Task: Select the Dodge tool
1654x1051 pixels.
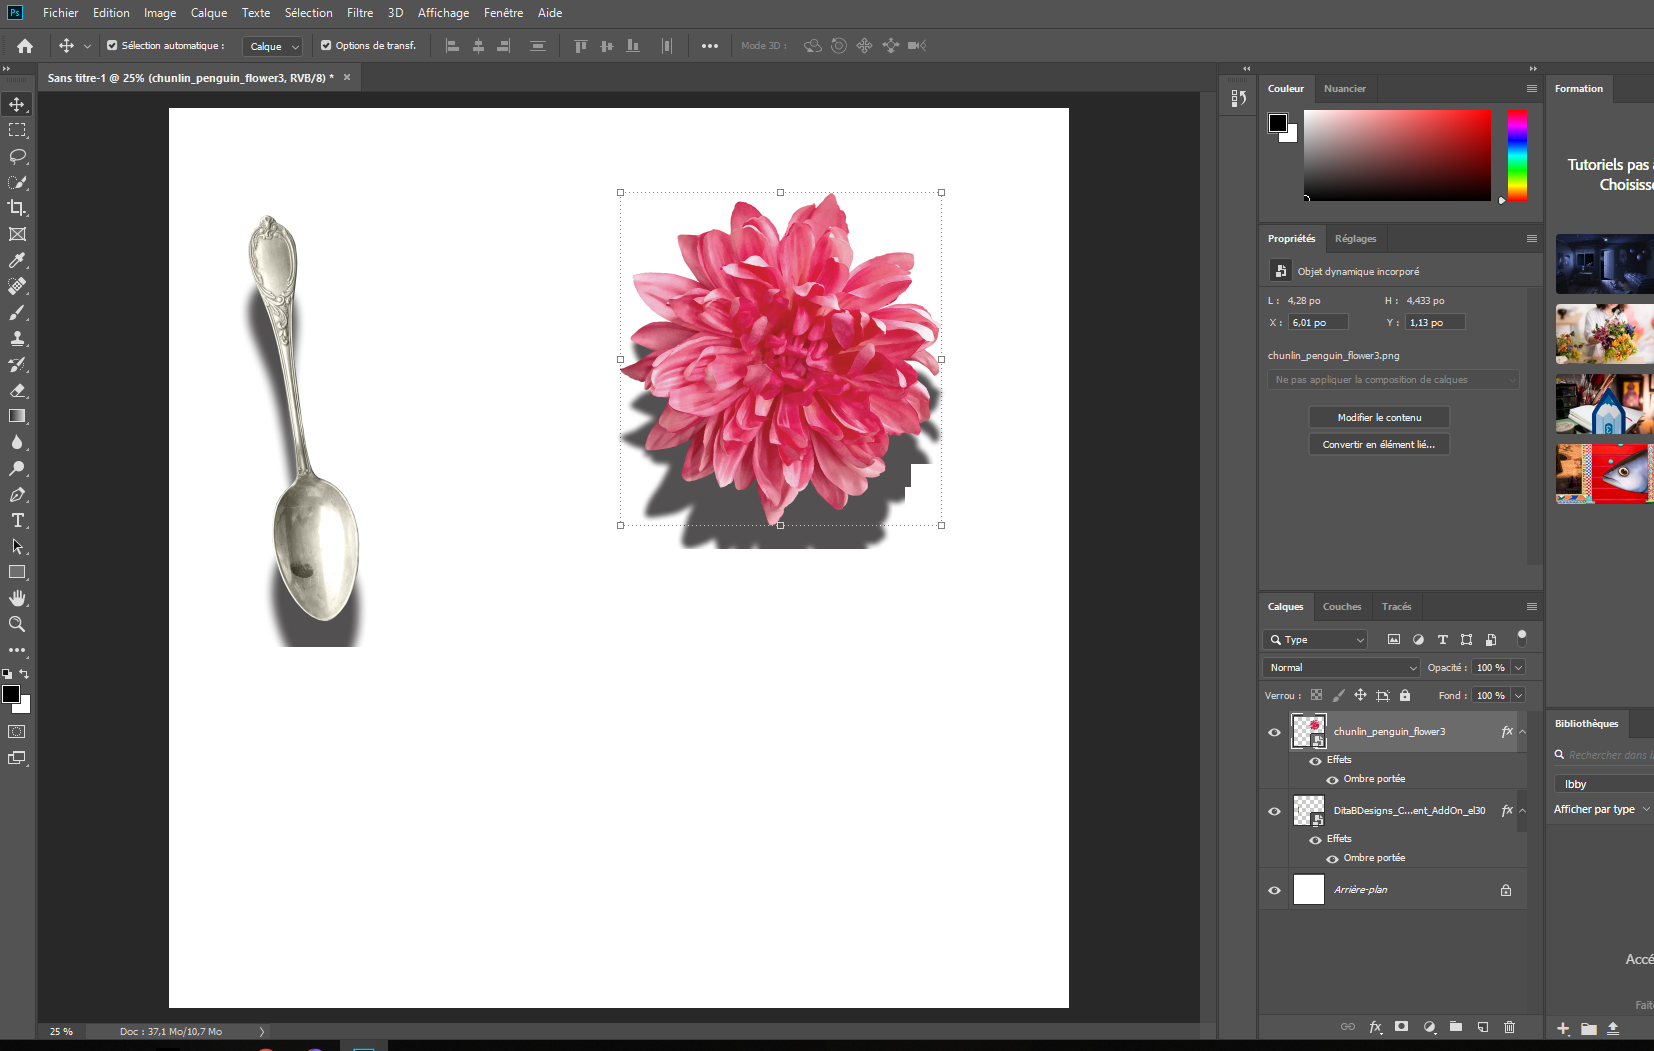Action: [x=17, y=468]
